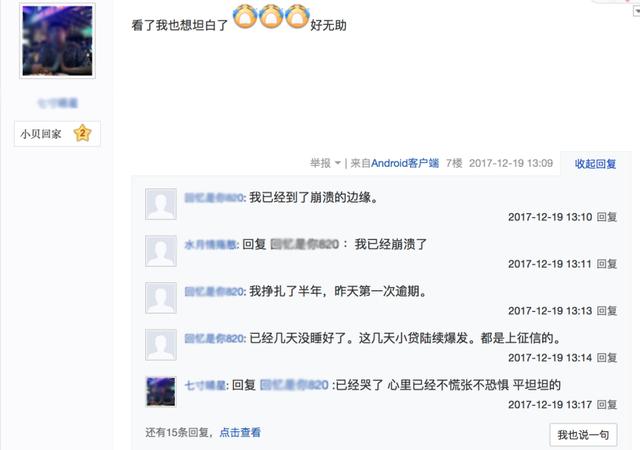This screenshot has height=450, width=640.
Task: Reply to the 13:13 comment
Action: click(x=607, y=311)
